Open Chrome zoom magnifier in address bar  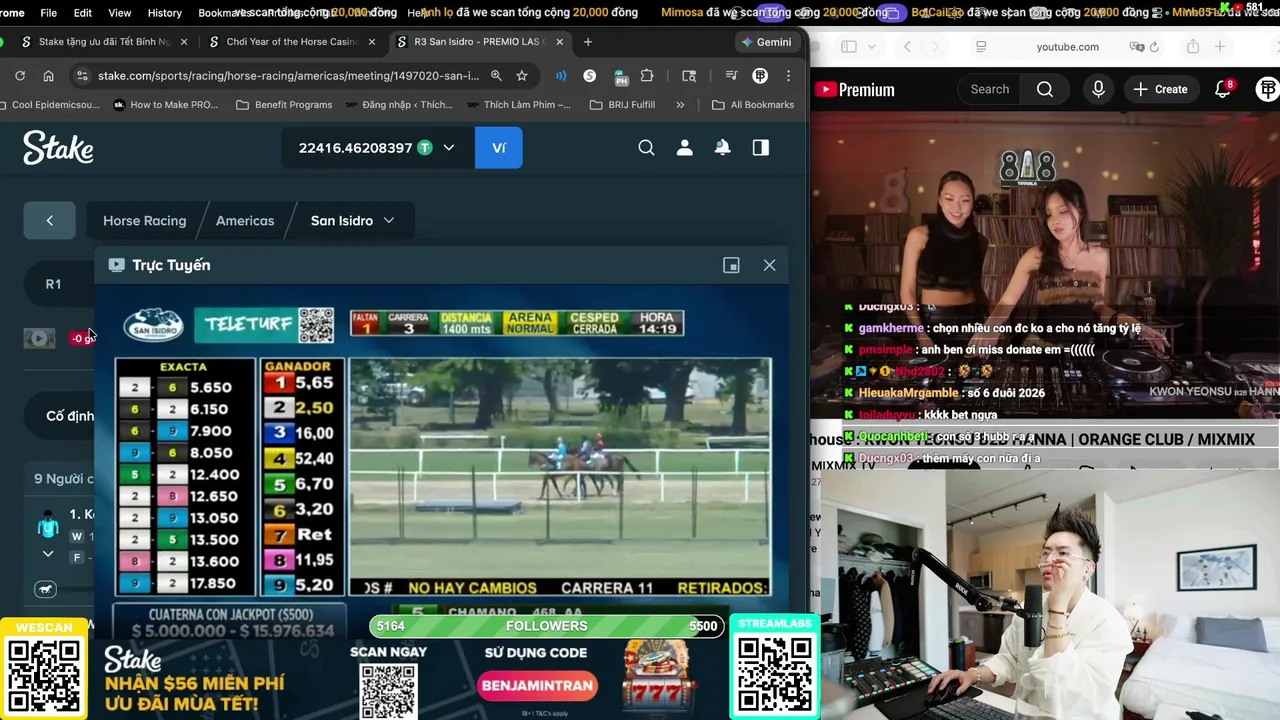click(x=495, y=75)
